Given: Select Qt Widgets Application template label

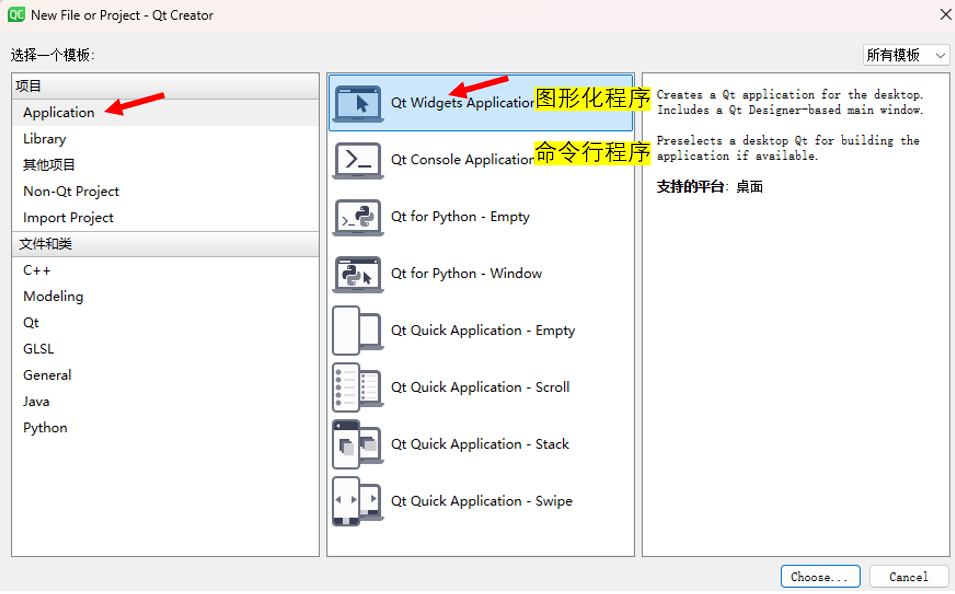Looking at the screenshot, I should pos(463,103).
